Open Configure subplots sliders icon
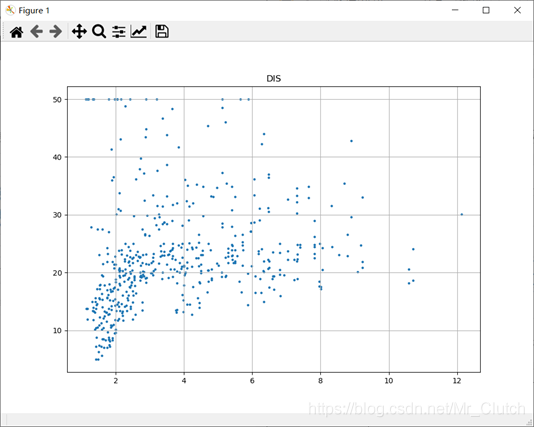The image size is (534, 427). point(119,32)
